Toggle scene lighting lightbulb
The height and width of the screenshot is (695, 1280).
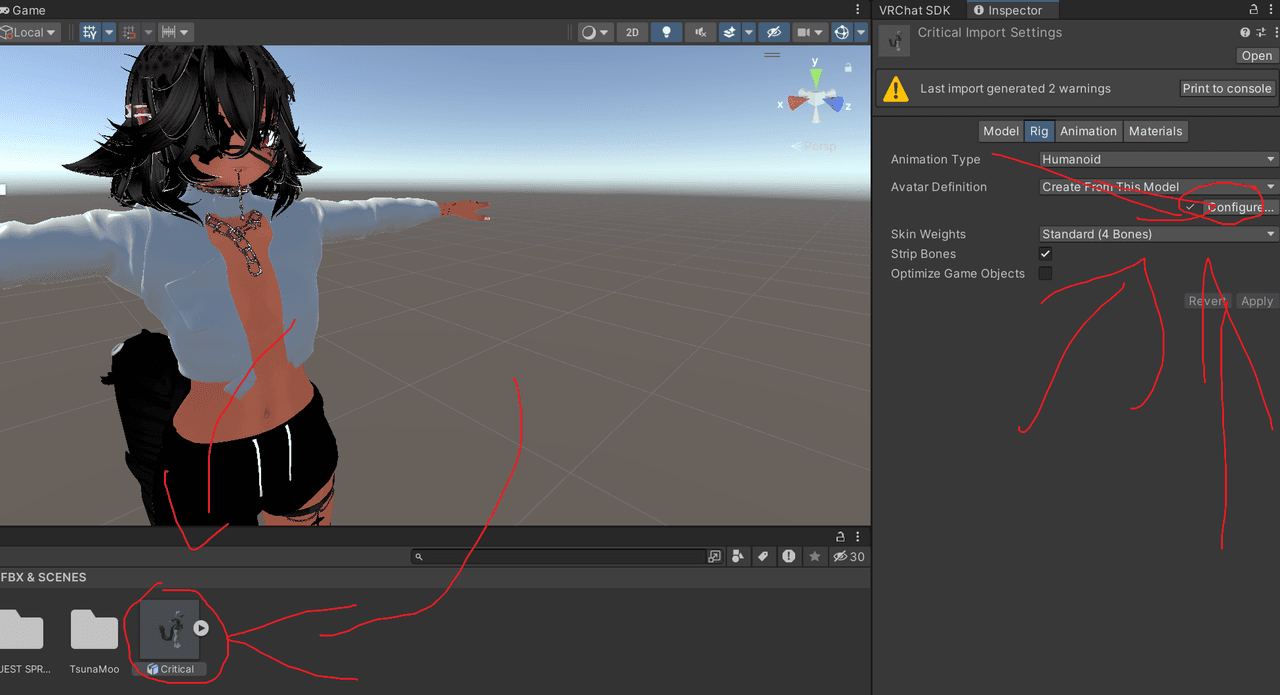pyautogui.click(x=666, y=32)
